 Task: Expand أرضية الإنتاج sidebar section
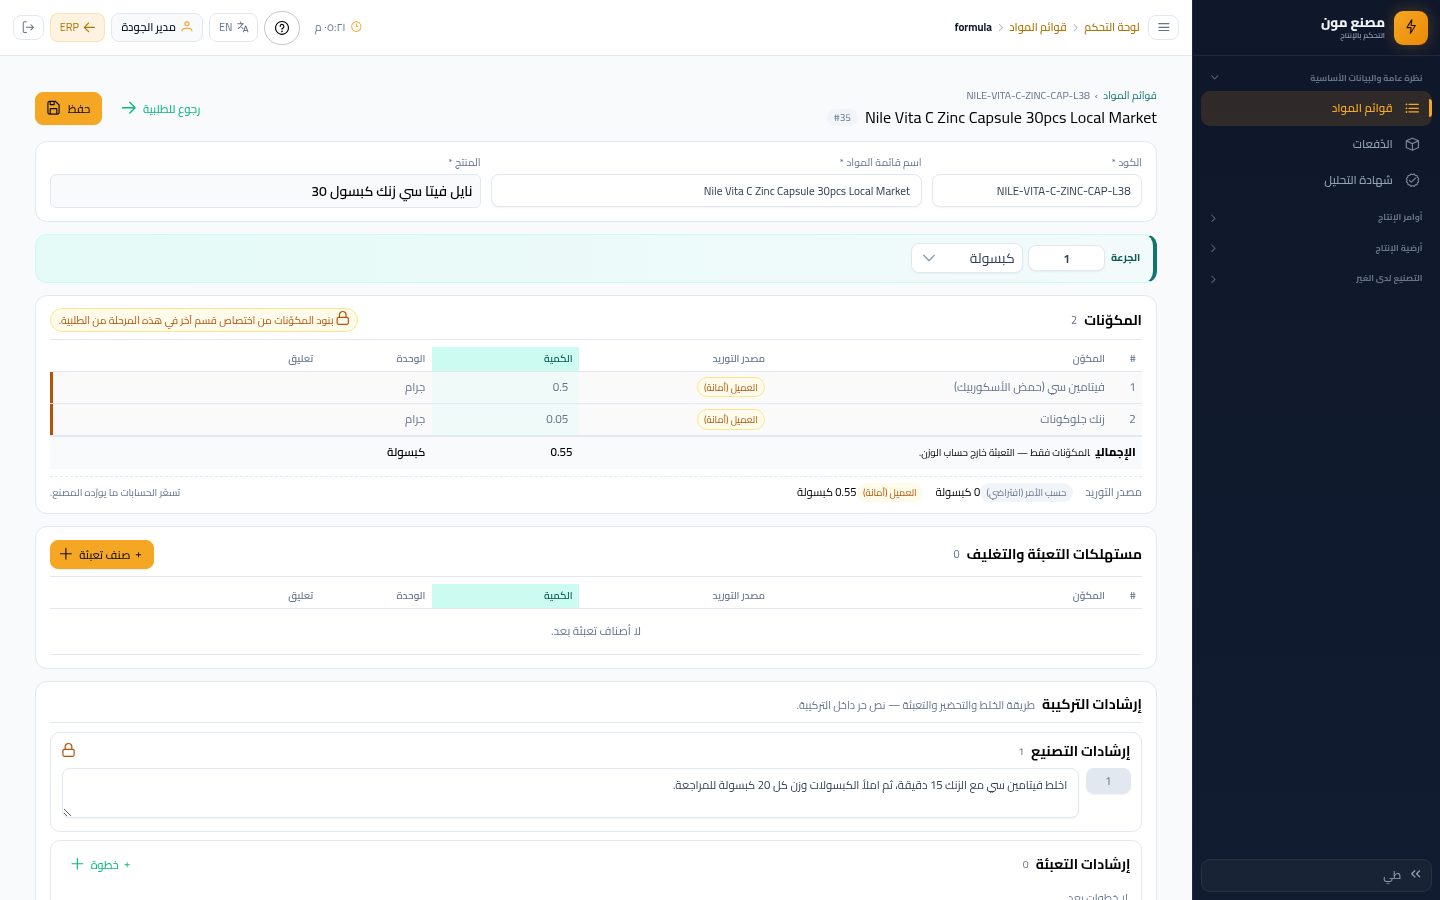(x=1315, y=248)
